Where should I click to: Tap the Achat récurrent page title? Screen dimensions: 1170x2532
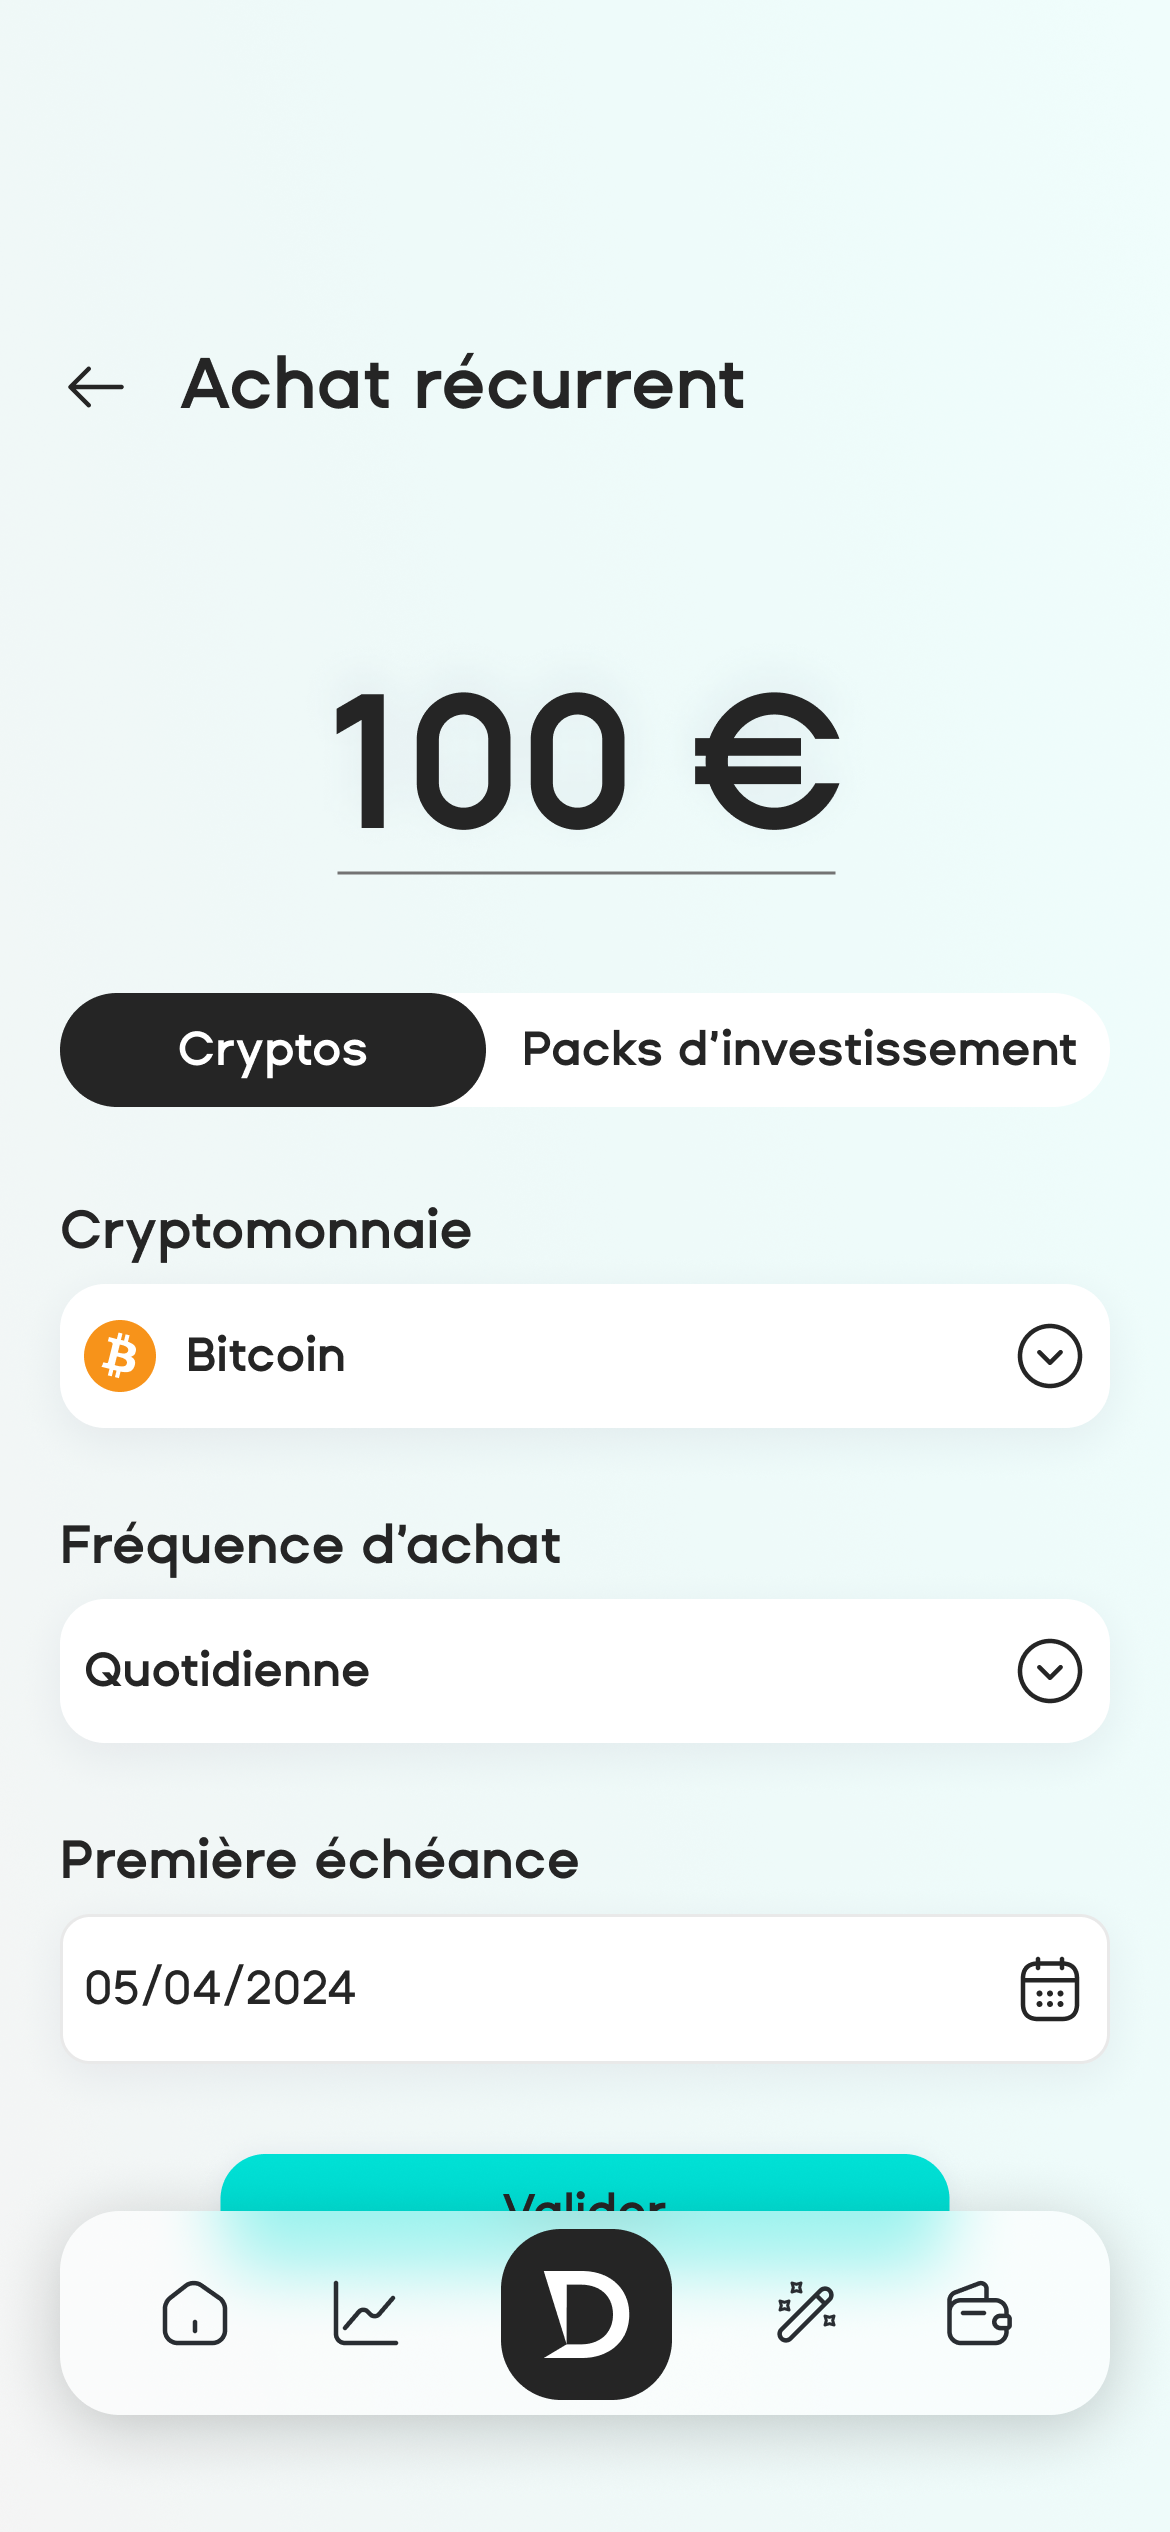tap(463, 385)
